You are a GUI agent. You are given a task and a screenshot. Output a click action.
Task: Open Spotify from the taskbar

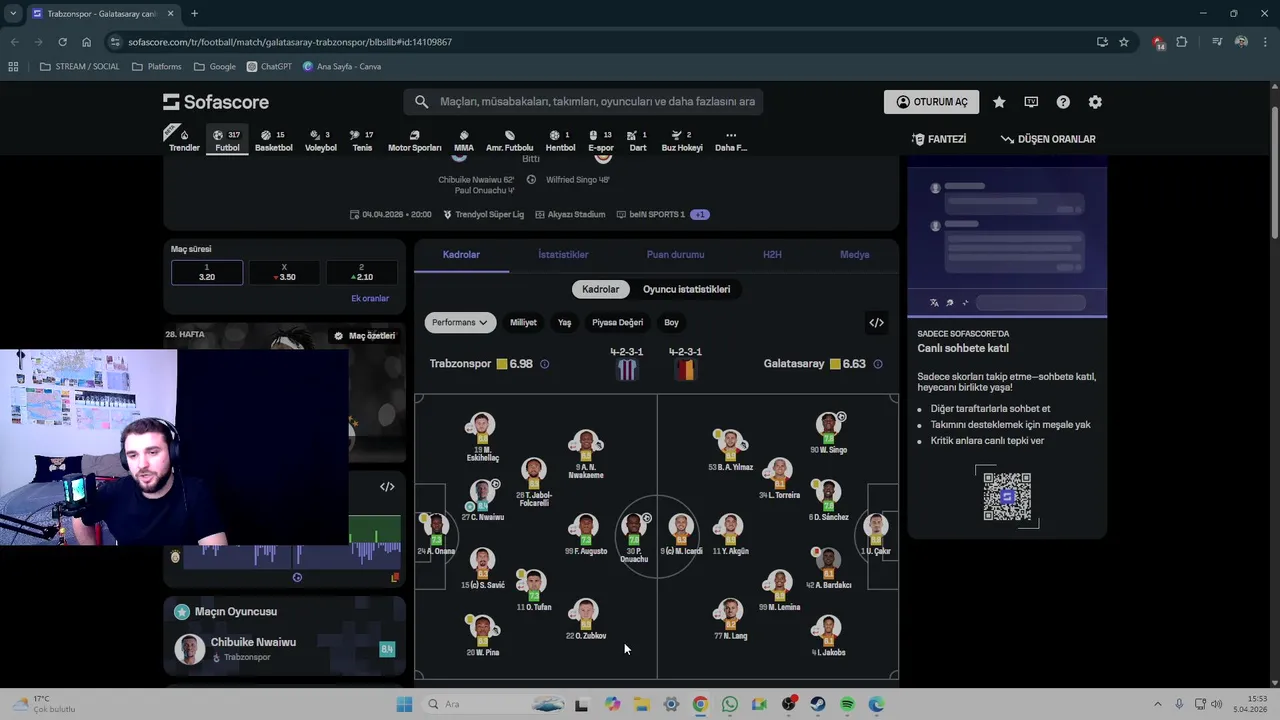coord(847,704)
